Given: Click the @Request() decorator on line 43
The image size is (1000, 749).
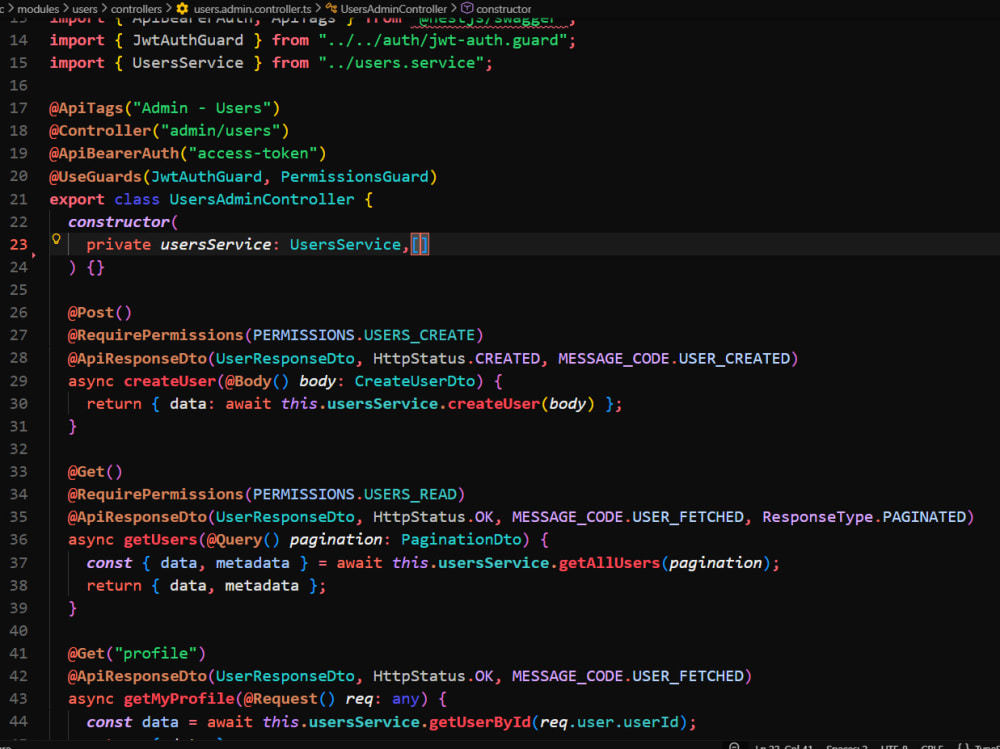Looking at the screenshot, I should pyautogui.click(x=290, y=699).
